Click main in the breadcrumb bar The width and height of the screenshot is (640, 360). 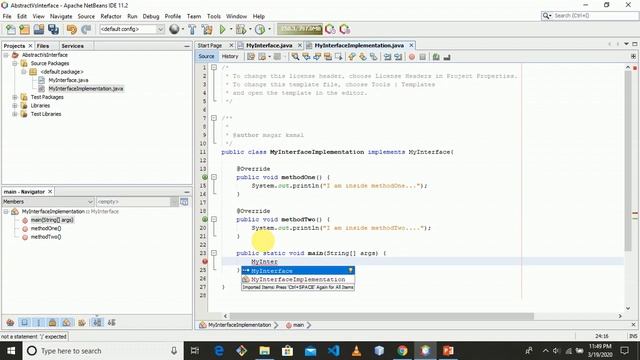point(298,325)
